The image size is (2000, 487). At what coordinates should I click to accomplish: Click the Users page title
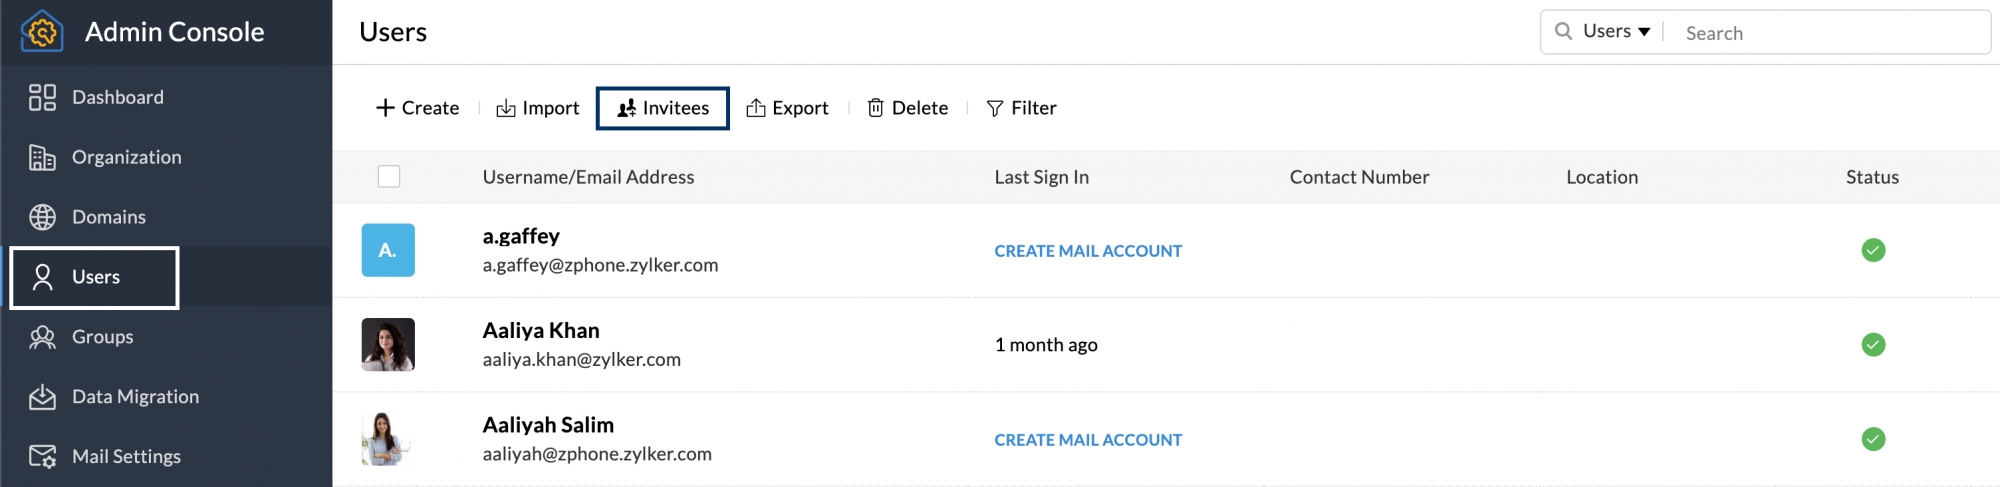(393, 32)
